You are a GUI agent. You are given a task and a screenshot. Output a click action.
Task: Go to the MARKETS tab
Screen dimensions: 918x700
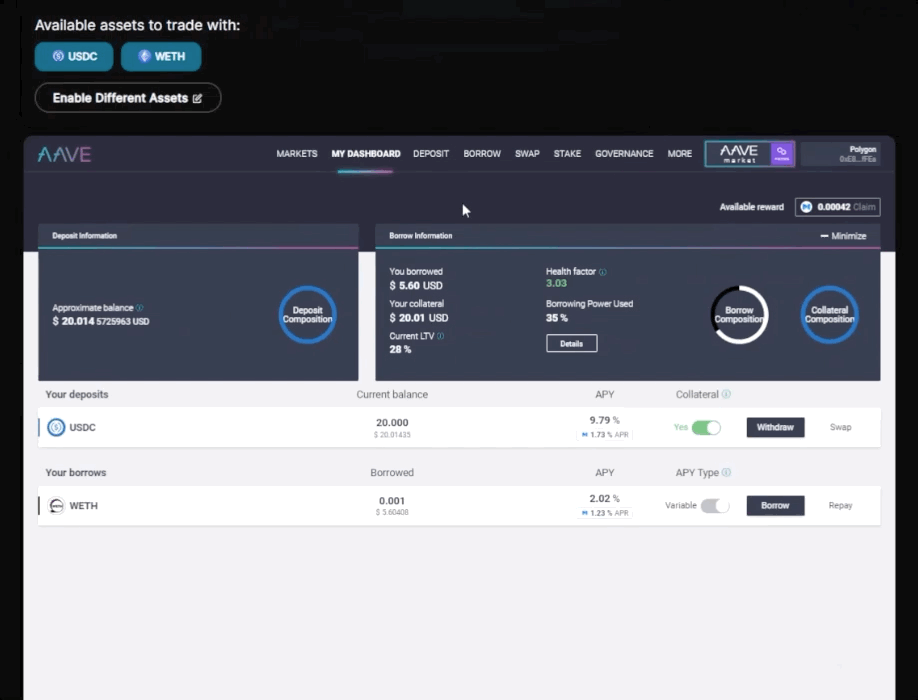(297, 153)
